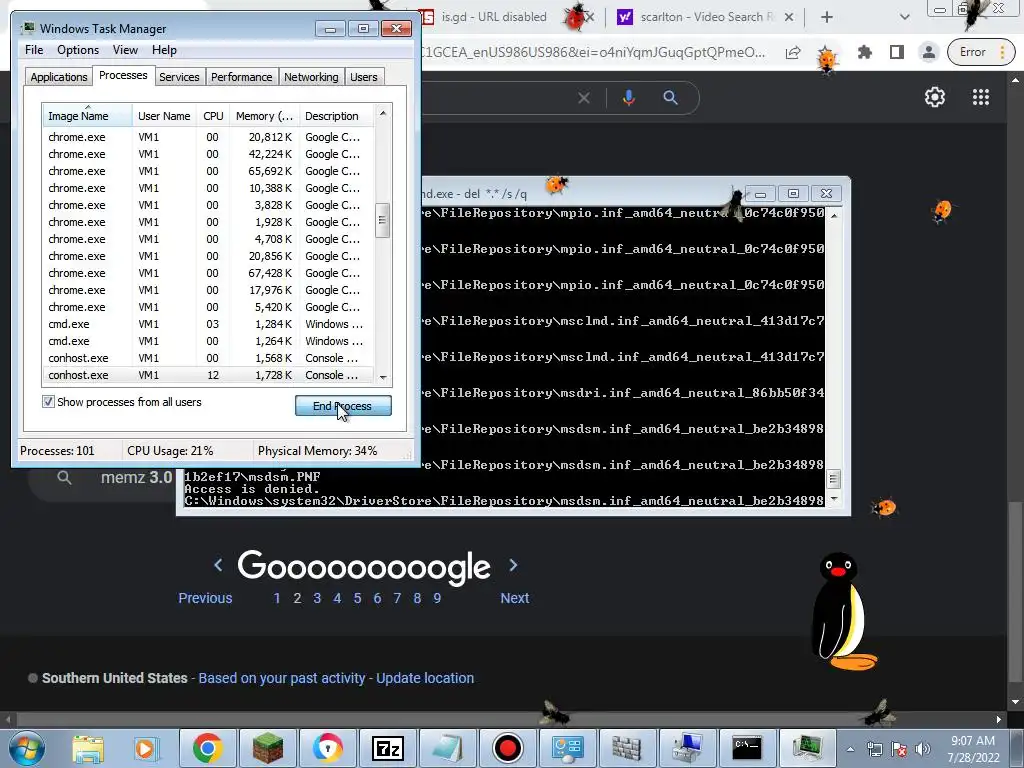The width and height of the screenshot is (1024, 768).
Task: Open Help menu in Task Manager
Action: 164,50
